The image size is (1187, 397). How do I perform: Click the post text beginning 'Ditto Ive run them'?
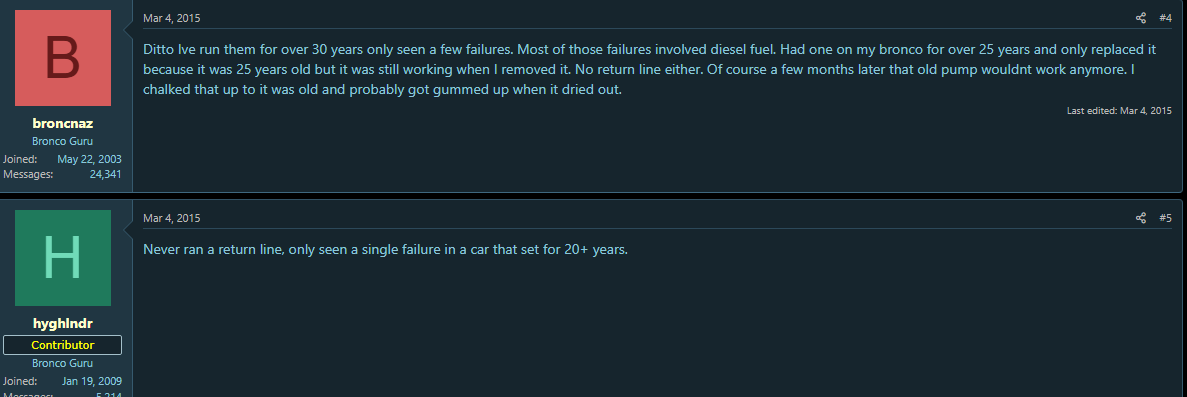(650, 69)
